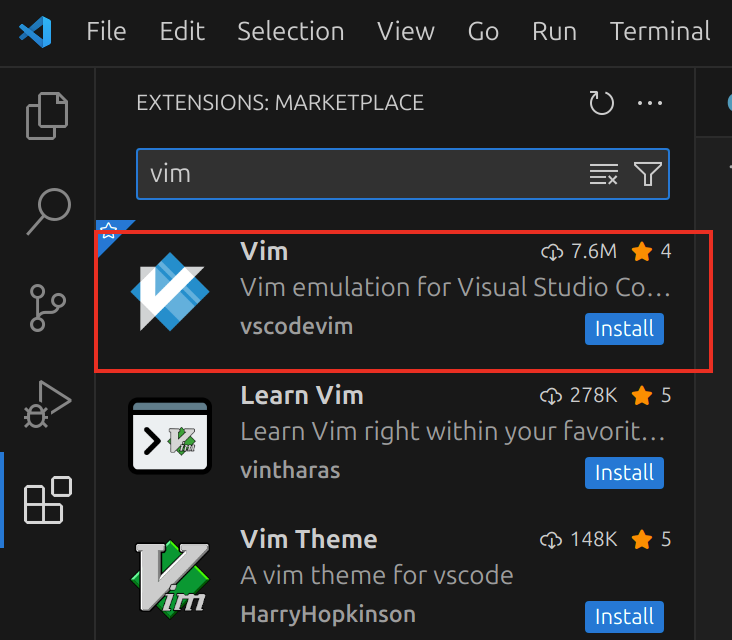Click 'Vim emulation for Visual Studio Co…' description
This screenshot has width=732, height=640.
[x=455, y=287]
